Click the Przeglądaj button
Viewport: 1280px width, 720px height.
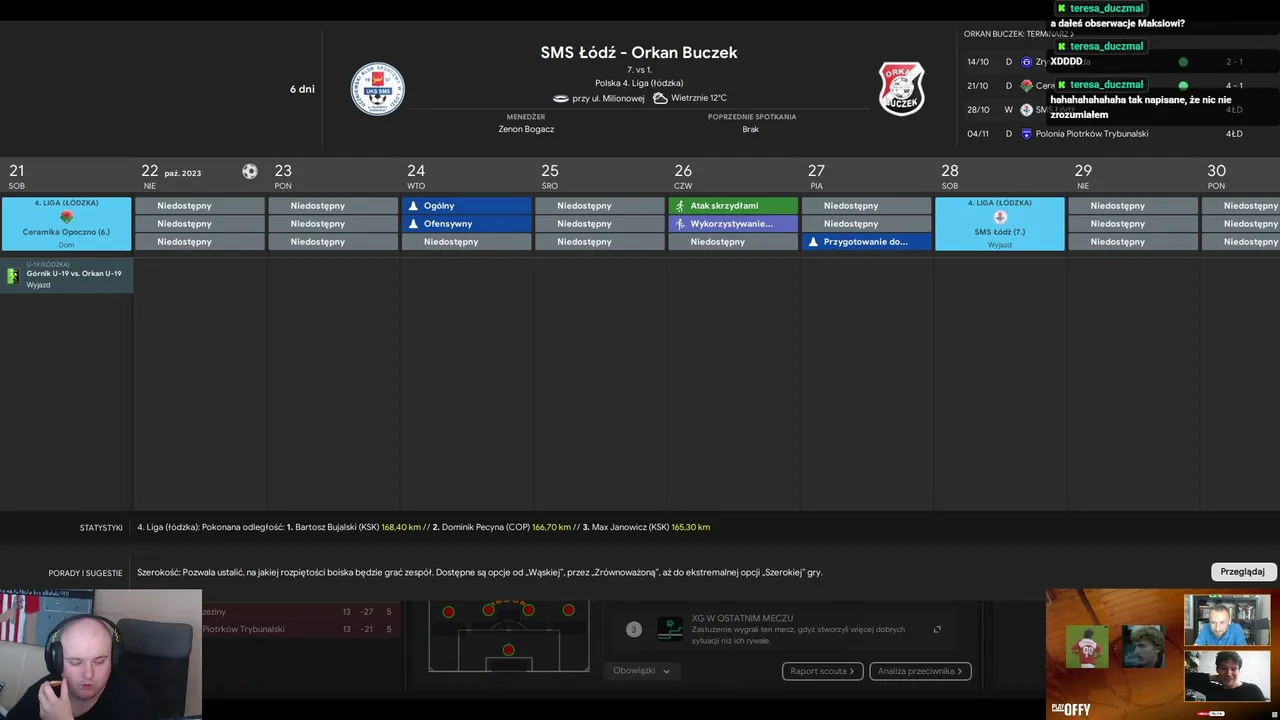1243,572
